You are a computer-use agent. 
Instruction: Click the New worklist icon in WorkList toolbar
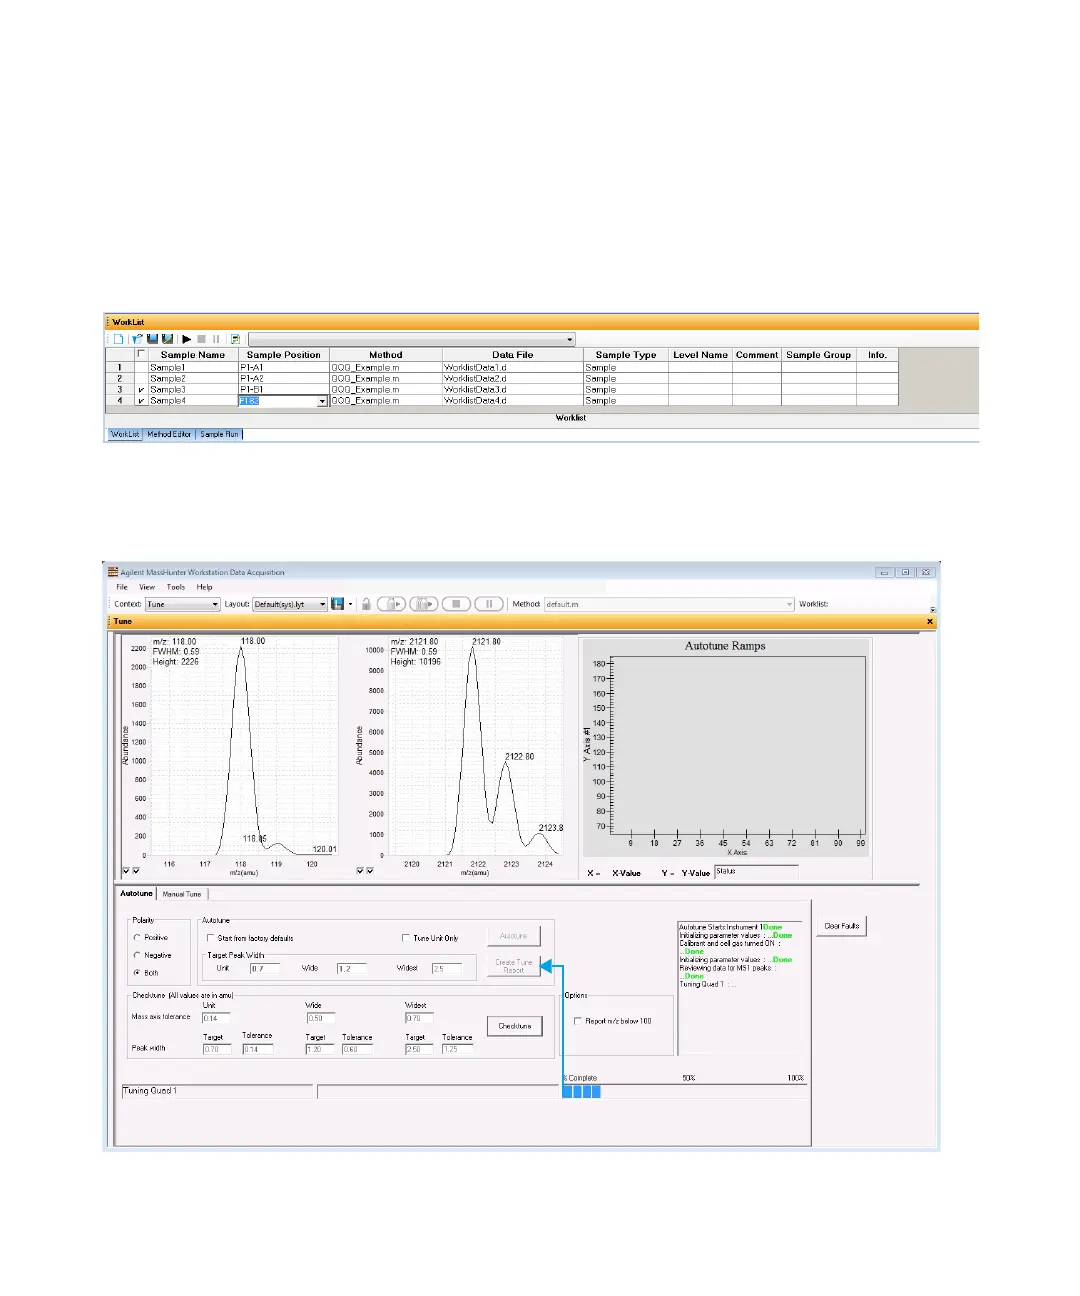tap(118, 339)
